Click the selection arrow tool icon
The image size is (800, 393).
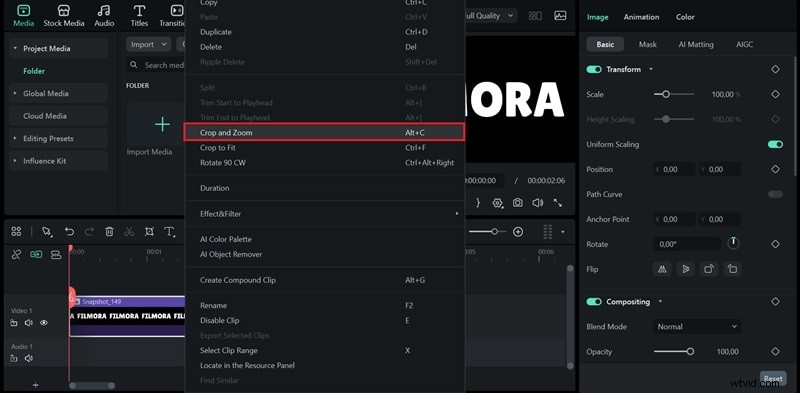[x=47, y=232]
